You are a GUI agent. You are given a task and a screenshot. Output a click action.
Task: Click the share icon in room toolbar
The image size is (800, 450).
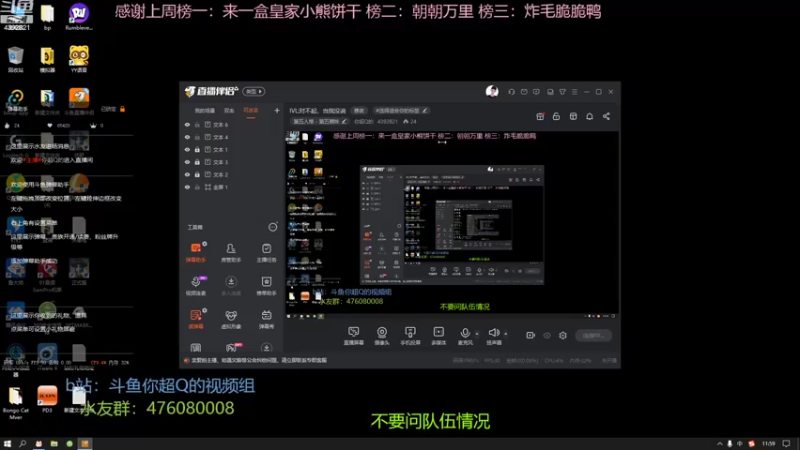pyautogui.click(x=606, y=116)
